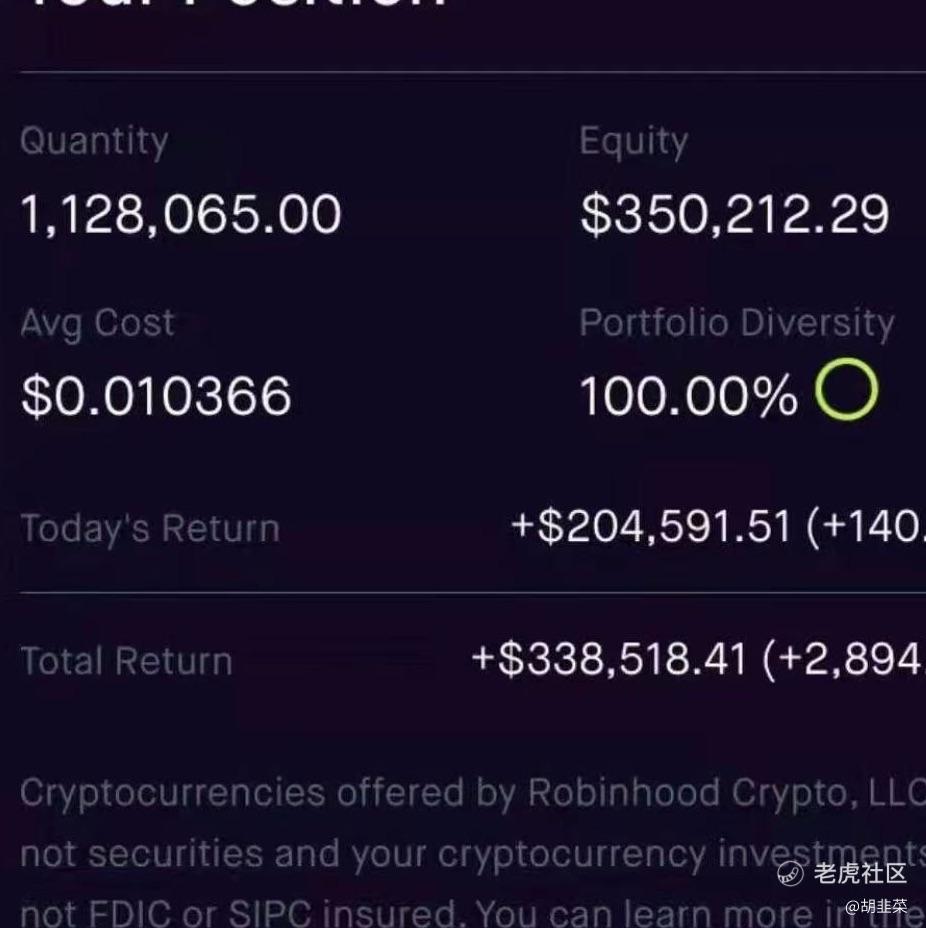Tap the 100.00% diversity value

coord(689,396)
